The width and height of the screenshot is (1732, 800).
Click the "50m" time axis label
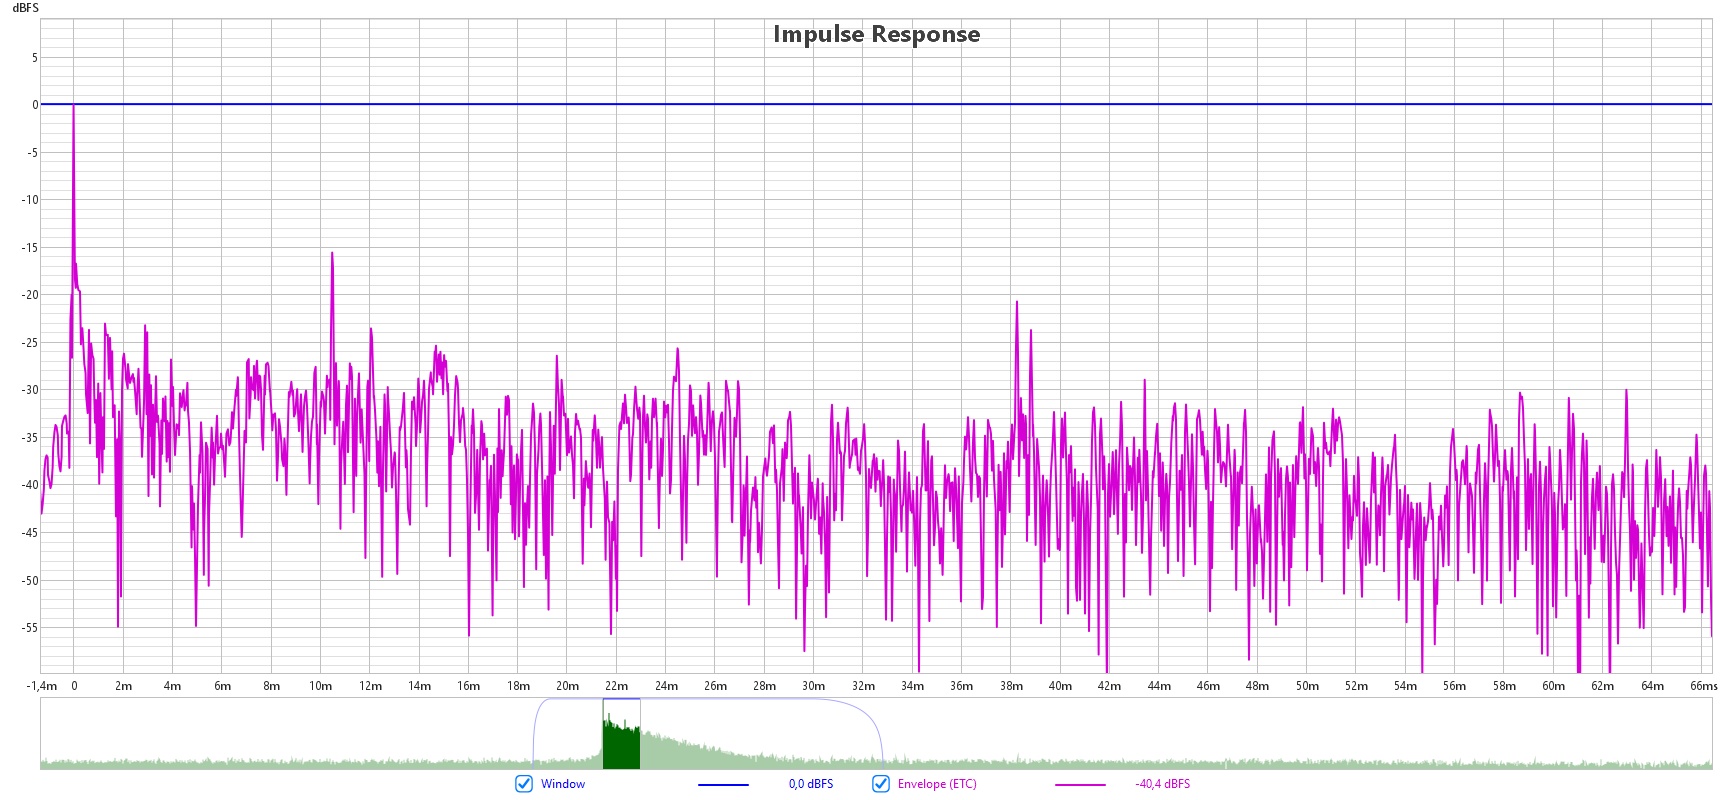point(1307,686)
